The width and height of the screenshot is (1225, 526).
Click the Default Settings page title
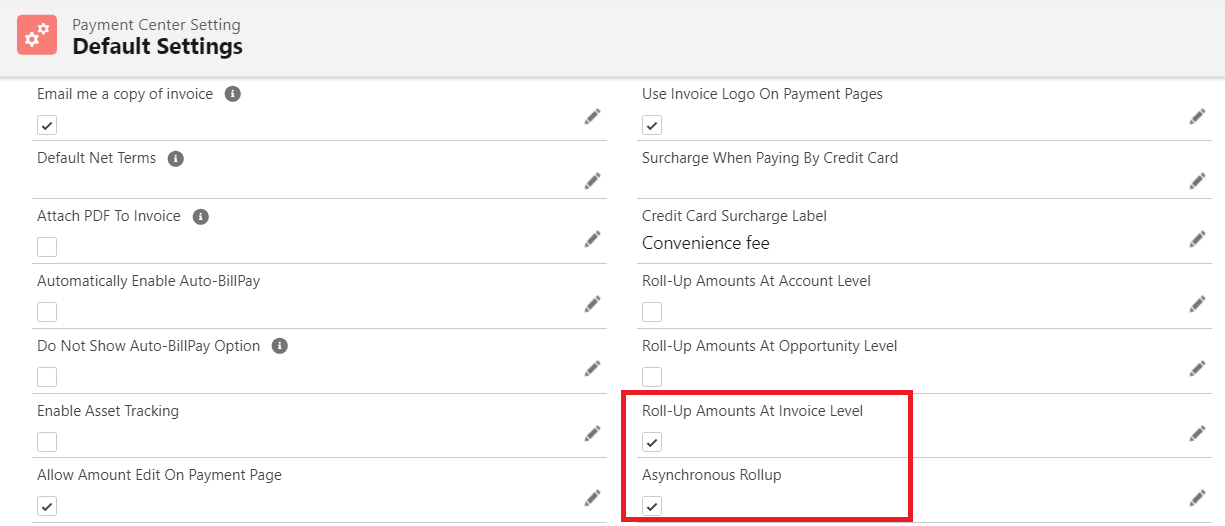point(157,46)
